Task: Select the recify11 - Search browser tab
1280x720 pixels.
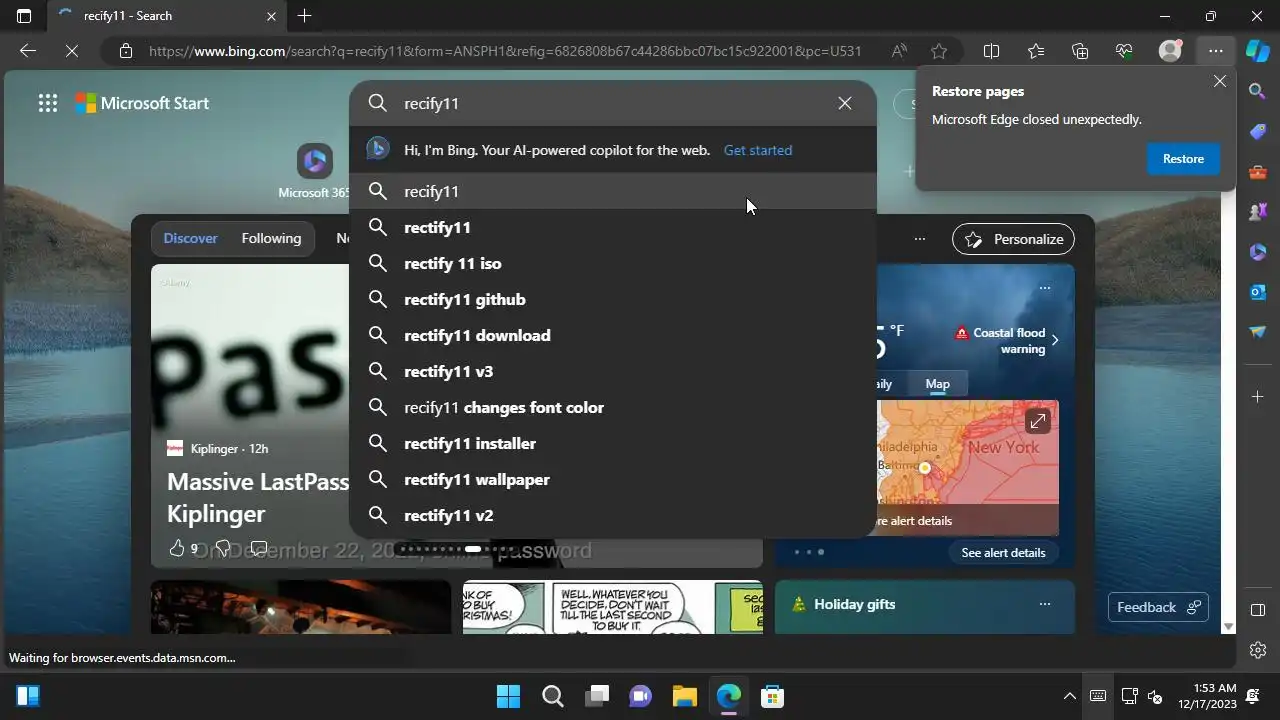Action: [x=168, y=16]
